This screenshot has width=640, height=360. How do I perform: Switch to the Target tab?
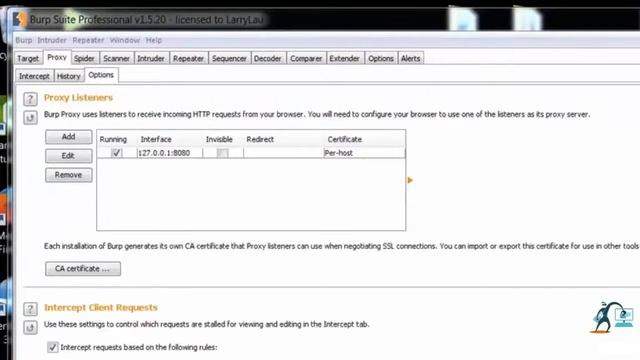point(28,58)
